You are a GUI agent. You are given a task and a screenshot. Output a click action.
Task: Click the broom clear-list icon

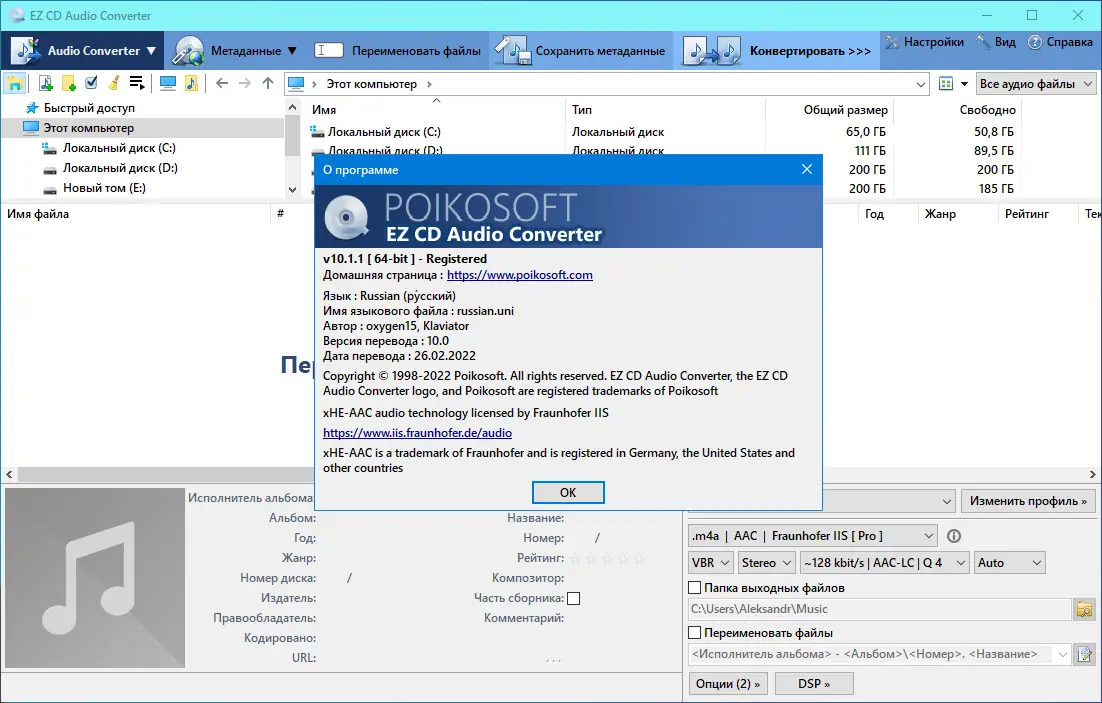coord(113,84)
